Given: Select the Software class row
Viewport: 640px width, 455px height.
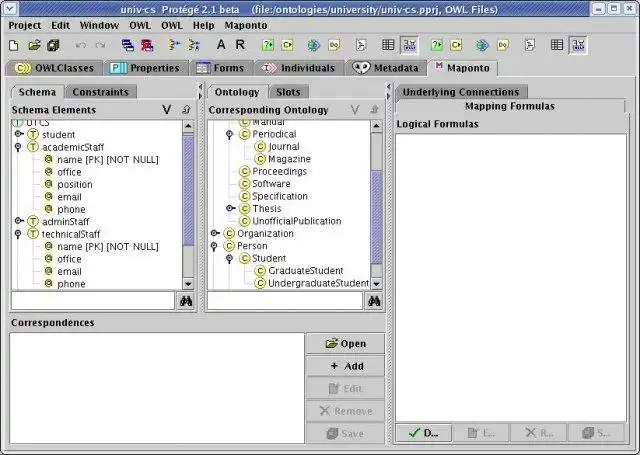Looking at the screenshot, I should (271, 184).
